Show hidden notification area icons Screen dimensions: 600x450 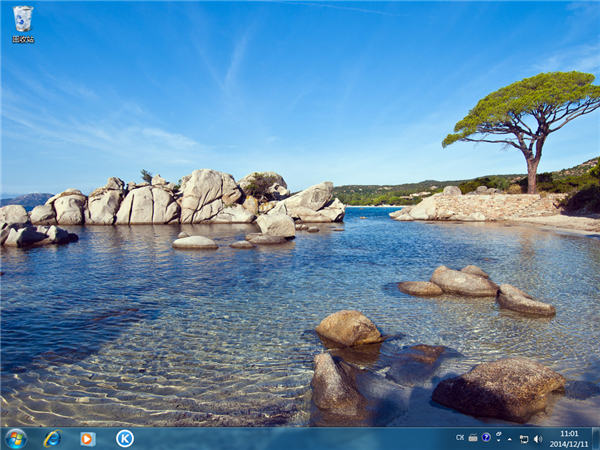pos(509,438)
